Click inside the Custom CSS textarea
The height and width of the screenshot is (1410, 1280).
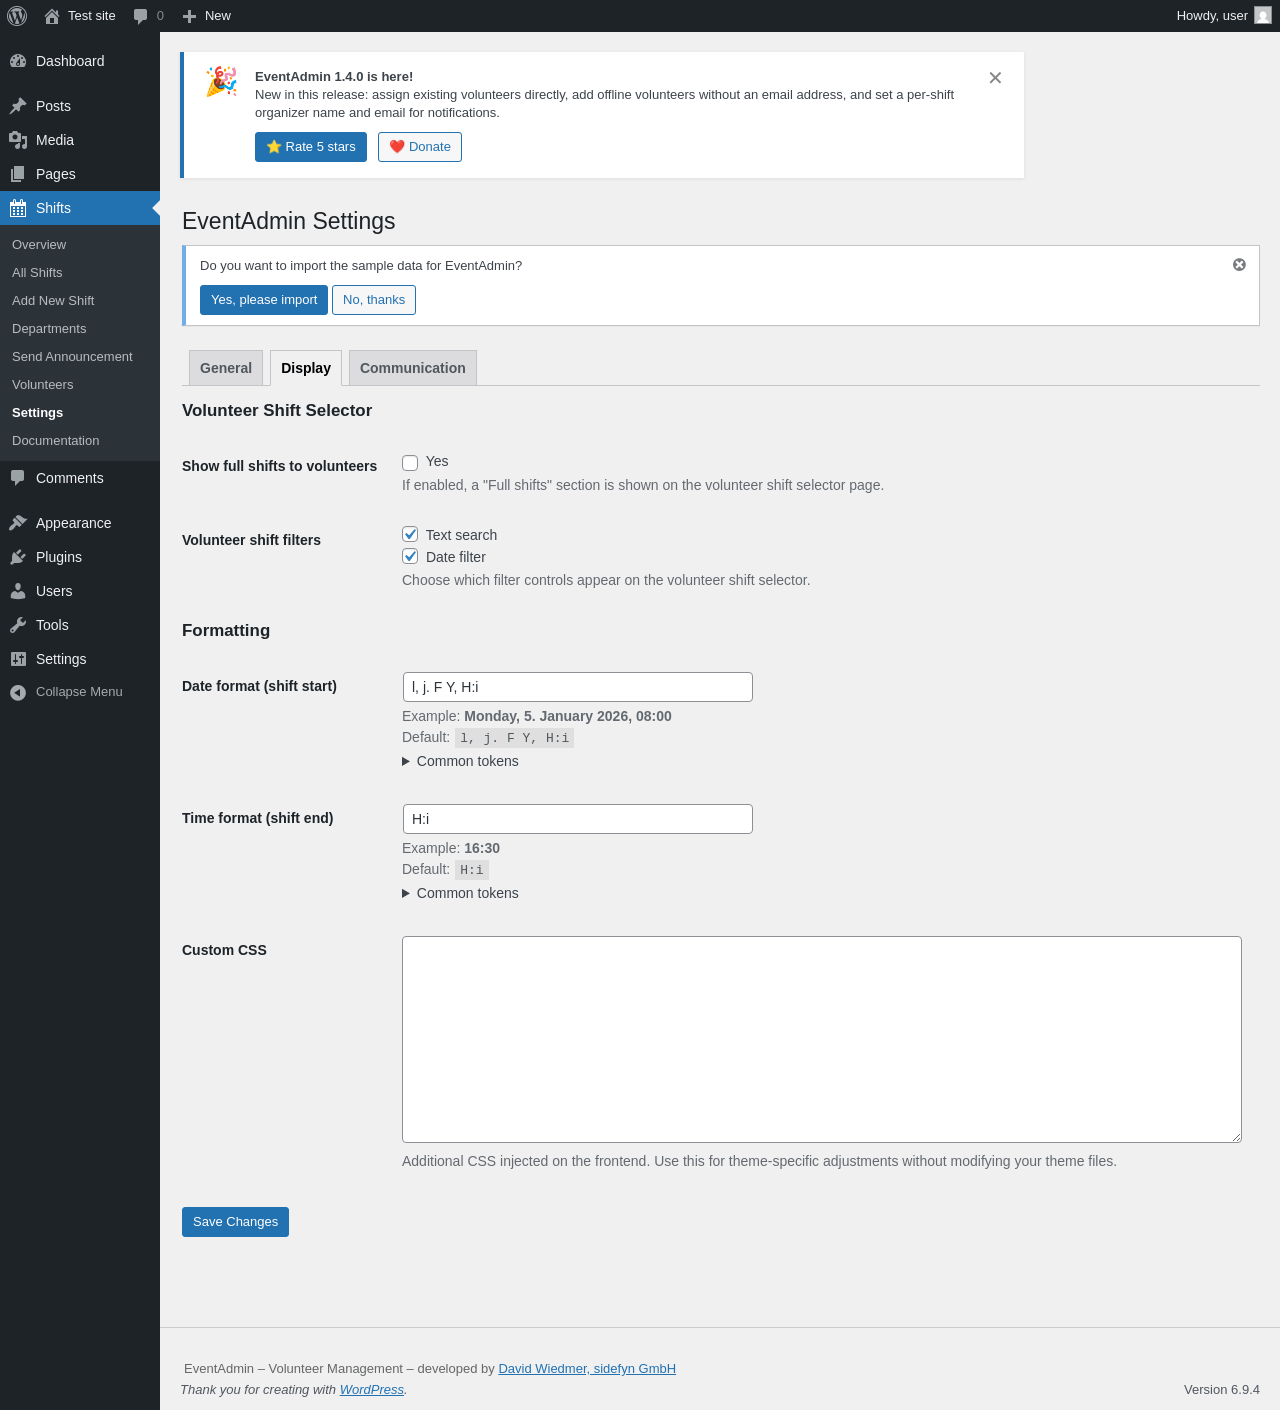pos(822,1039)
